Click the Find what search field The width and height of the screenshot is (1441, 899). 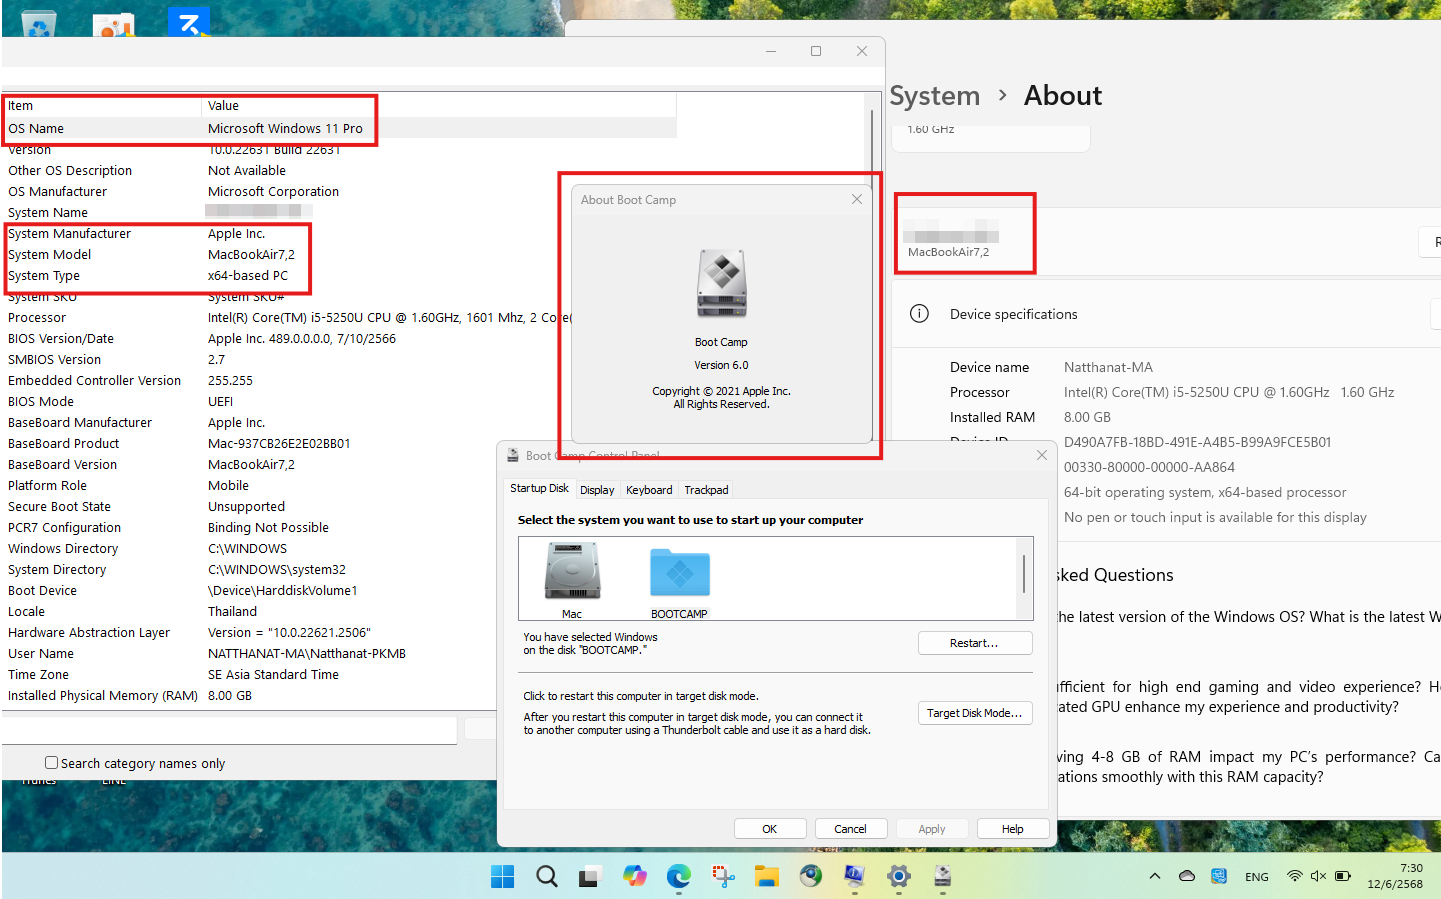coord(230,729)
